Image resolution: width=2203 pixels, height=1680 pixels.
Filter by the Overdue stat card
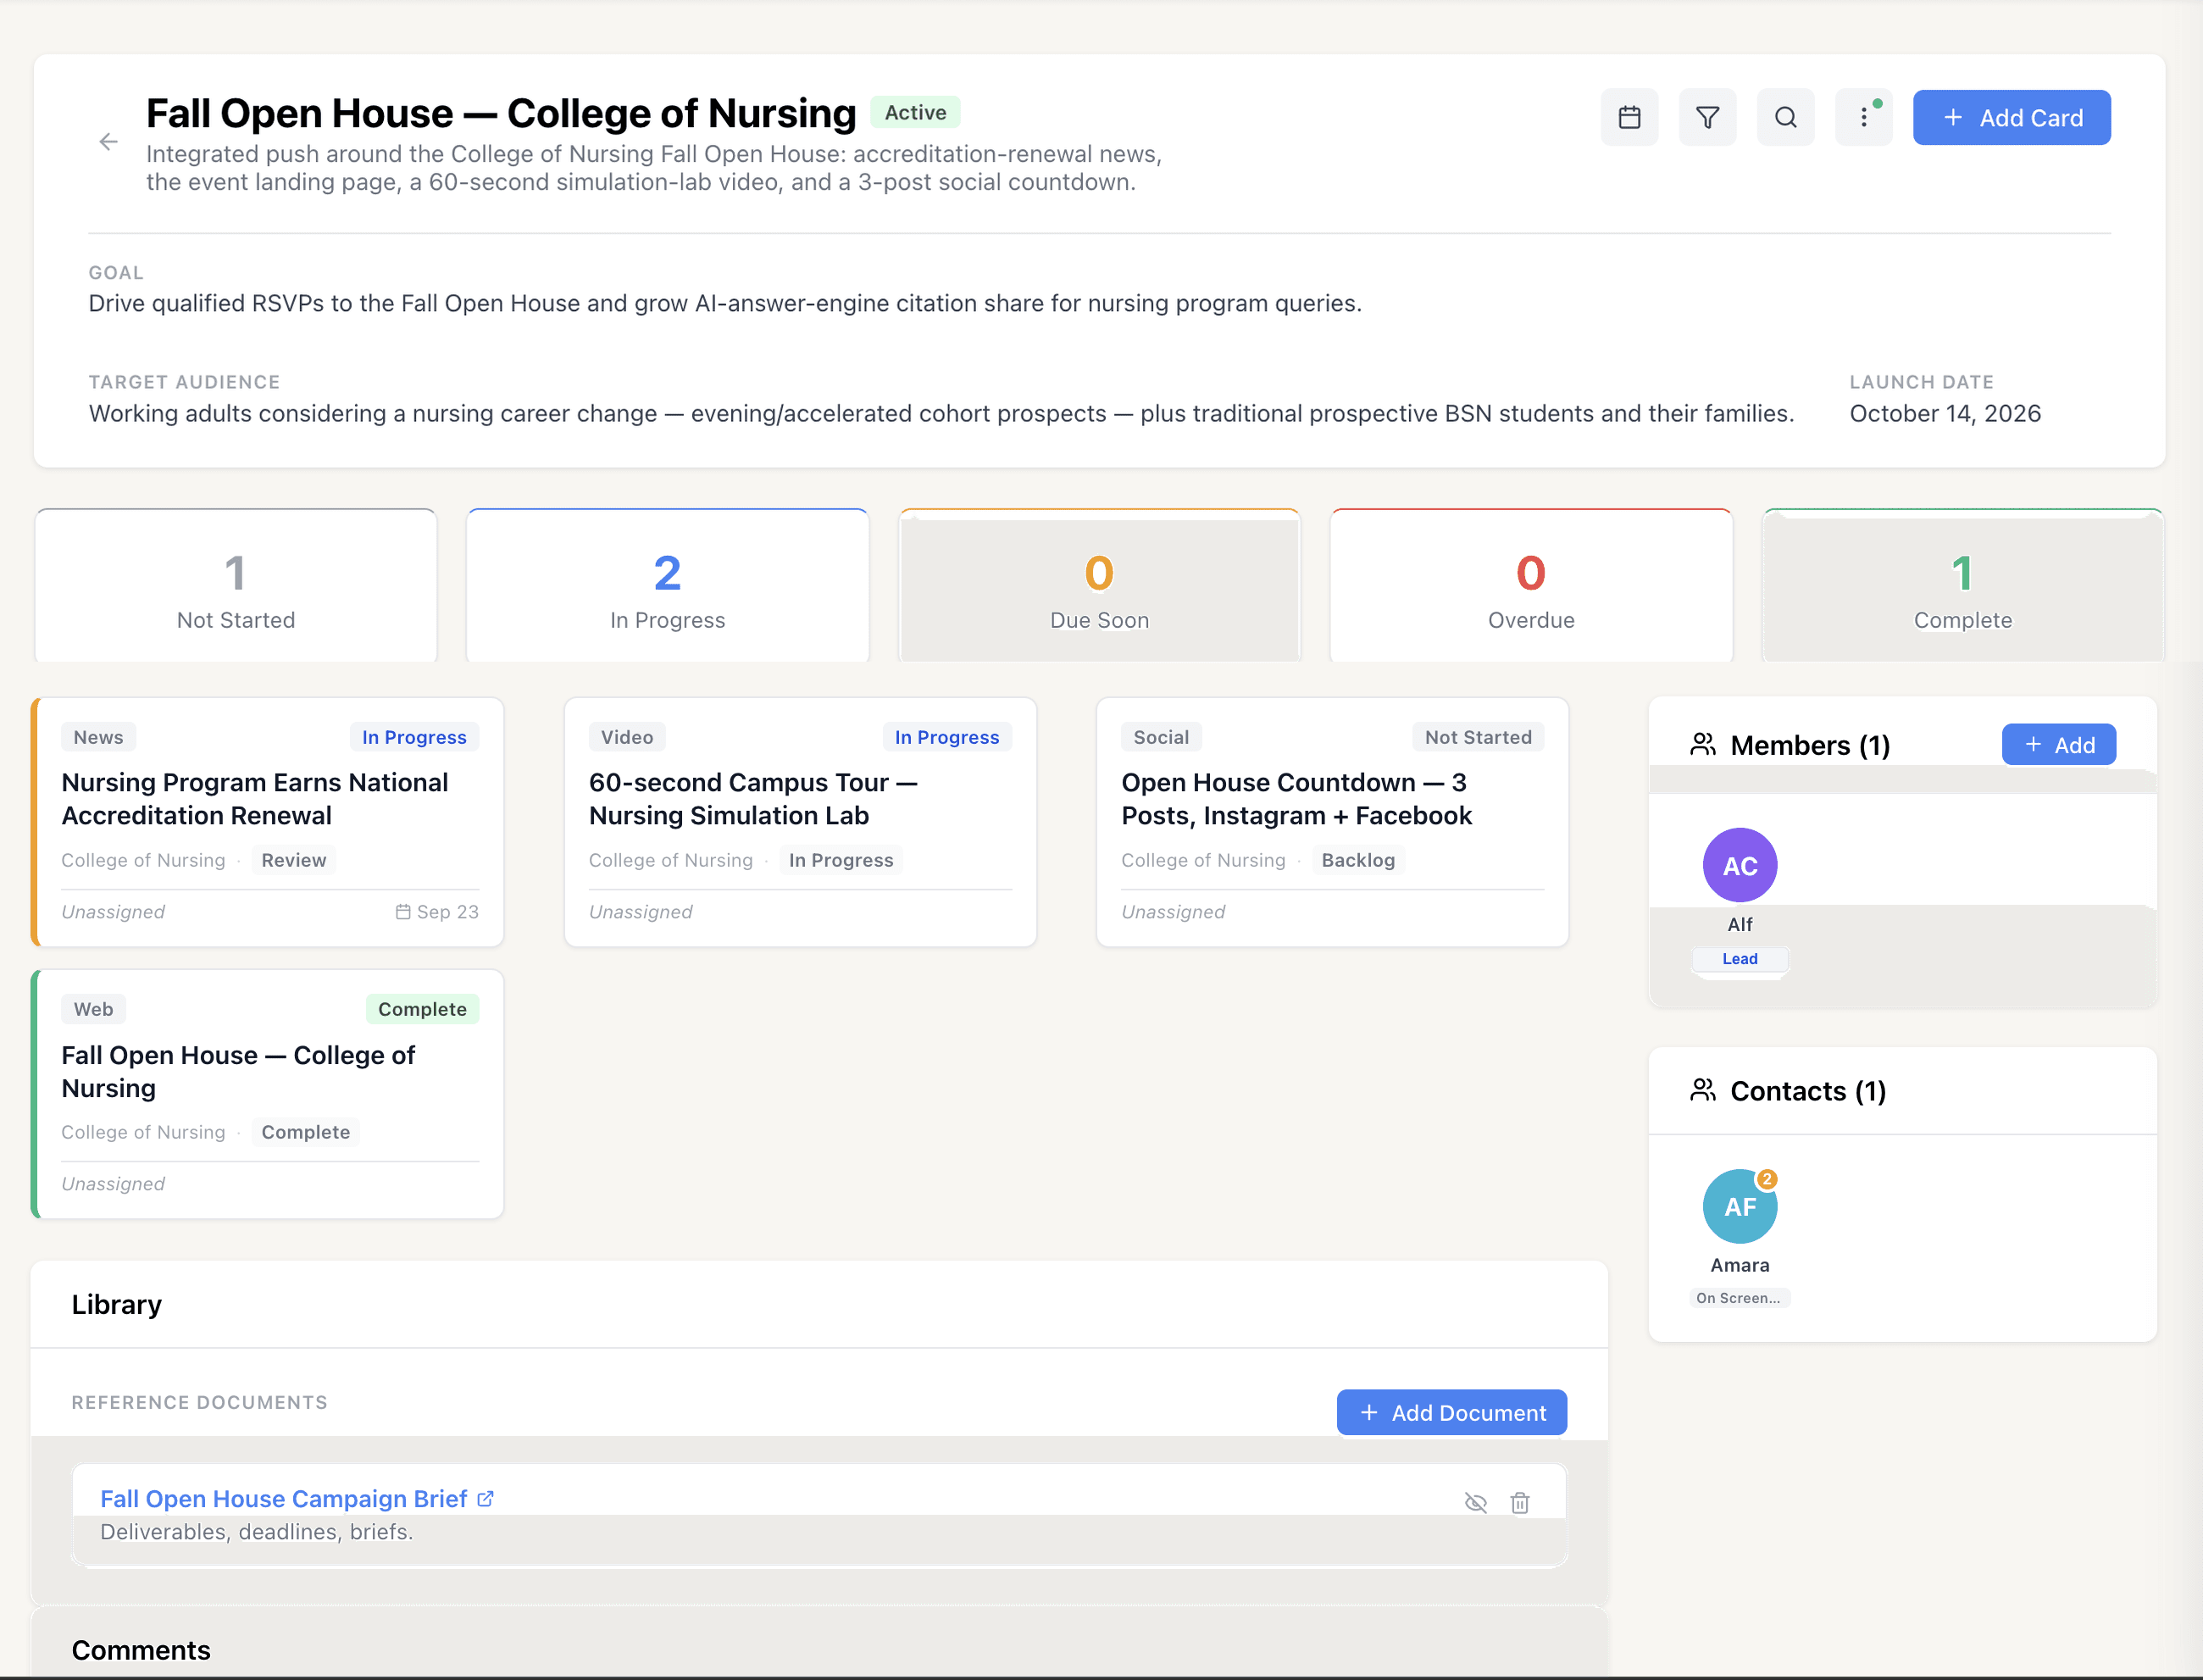(1530, 586)
